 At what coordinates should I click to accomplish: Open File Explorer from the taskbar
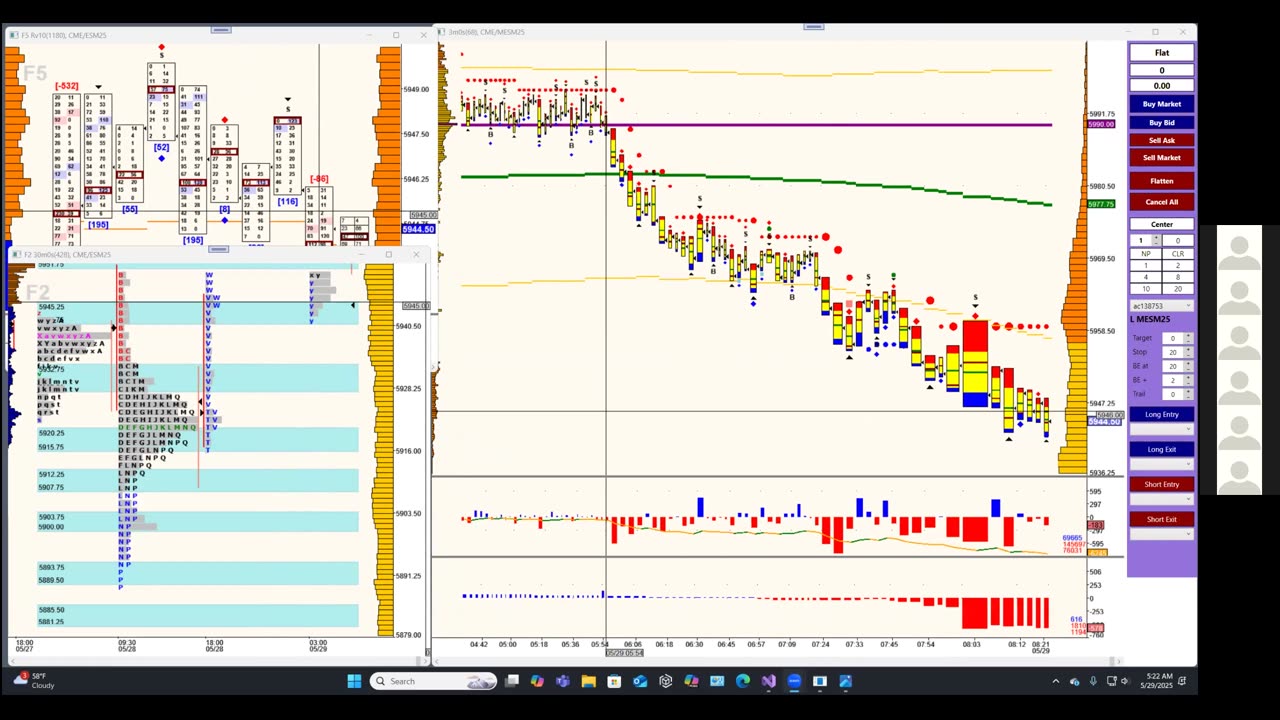coord(588,681)
